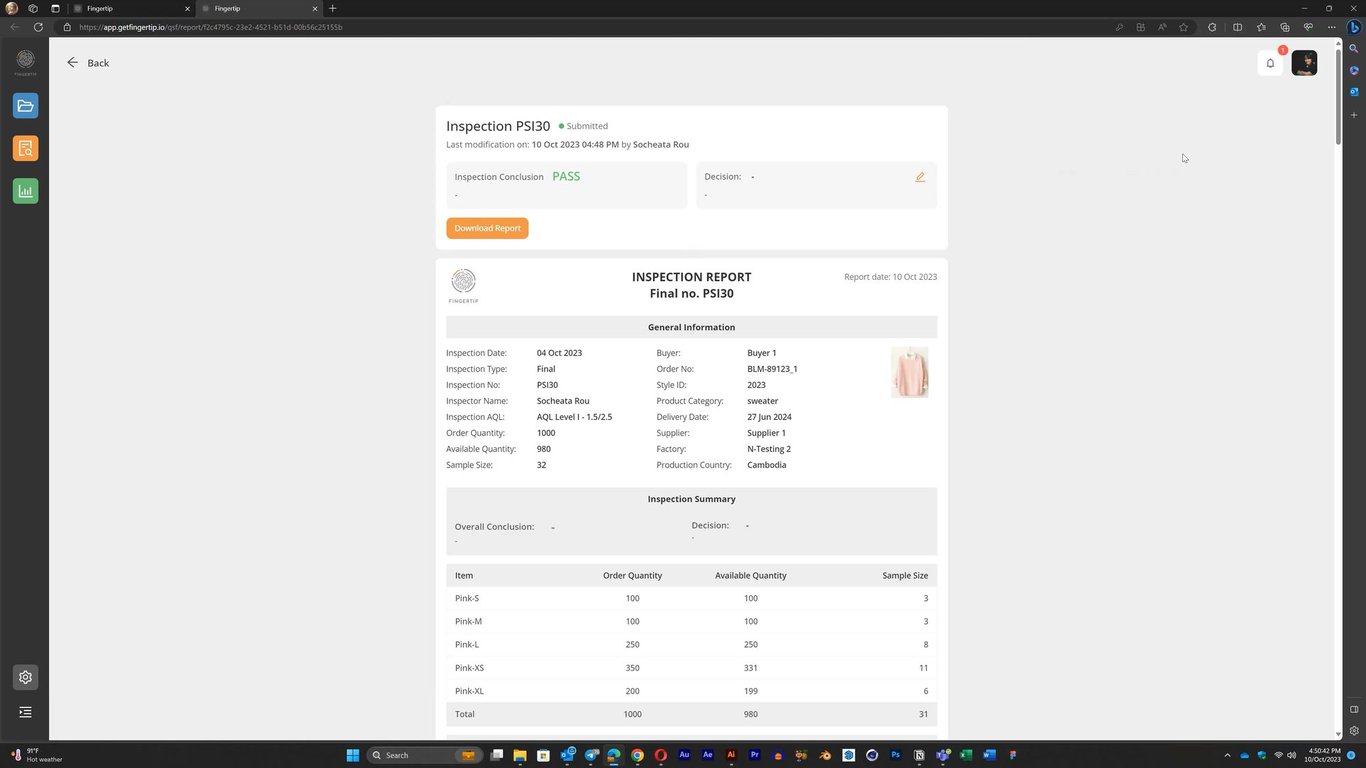Image resolution: width=1366 pixels, height=768 pixels.
Task: Open the orange report search icon in the sidebar
Action: (x=26, y=148)
